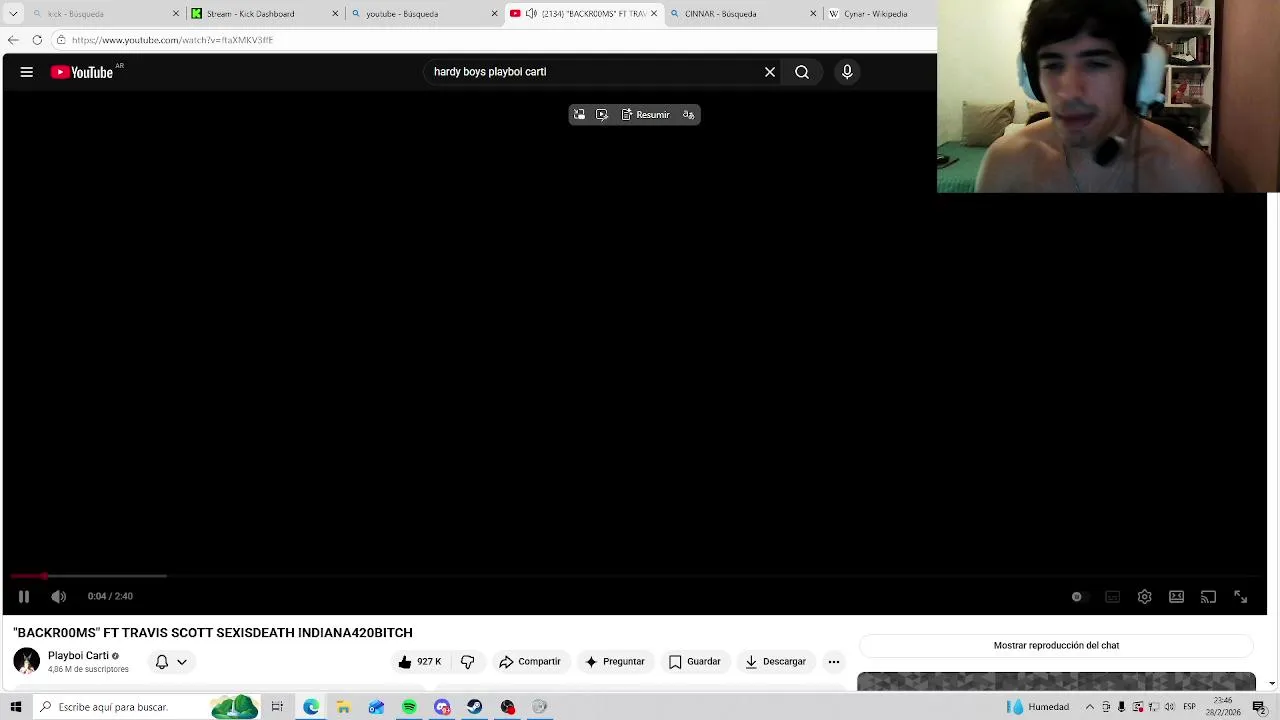Viewport: 1280px width, 720px height.
Task: Close the BACKR00MS YouTube tab
Action: pyautogui.click(x=654, y=14)
